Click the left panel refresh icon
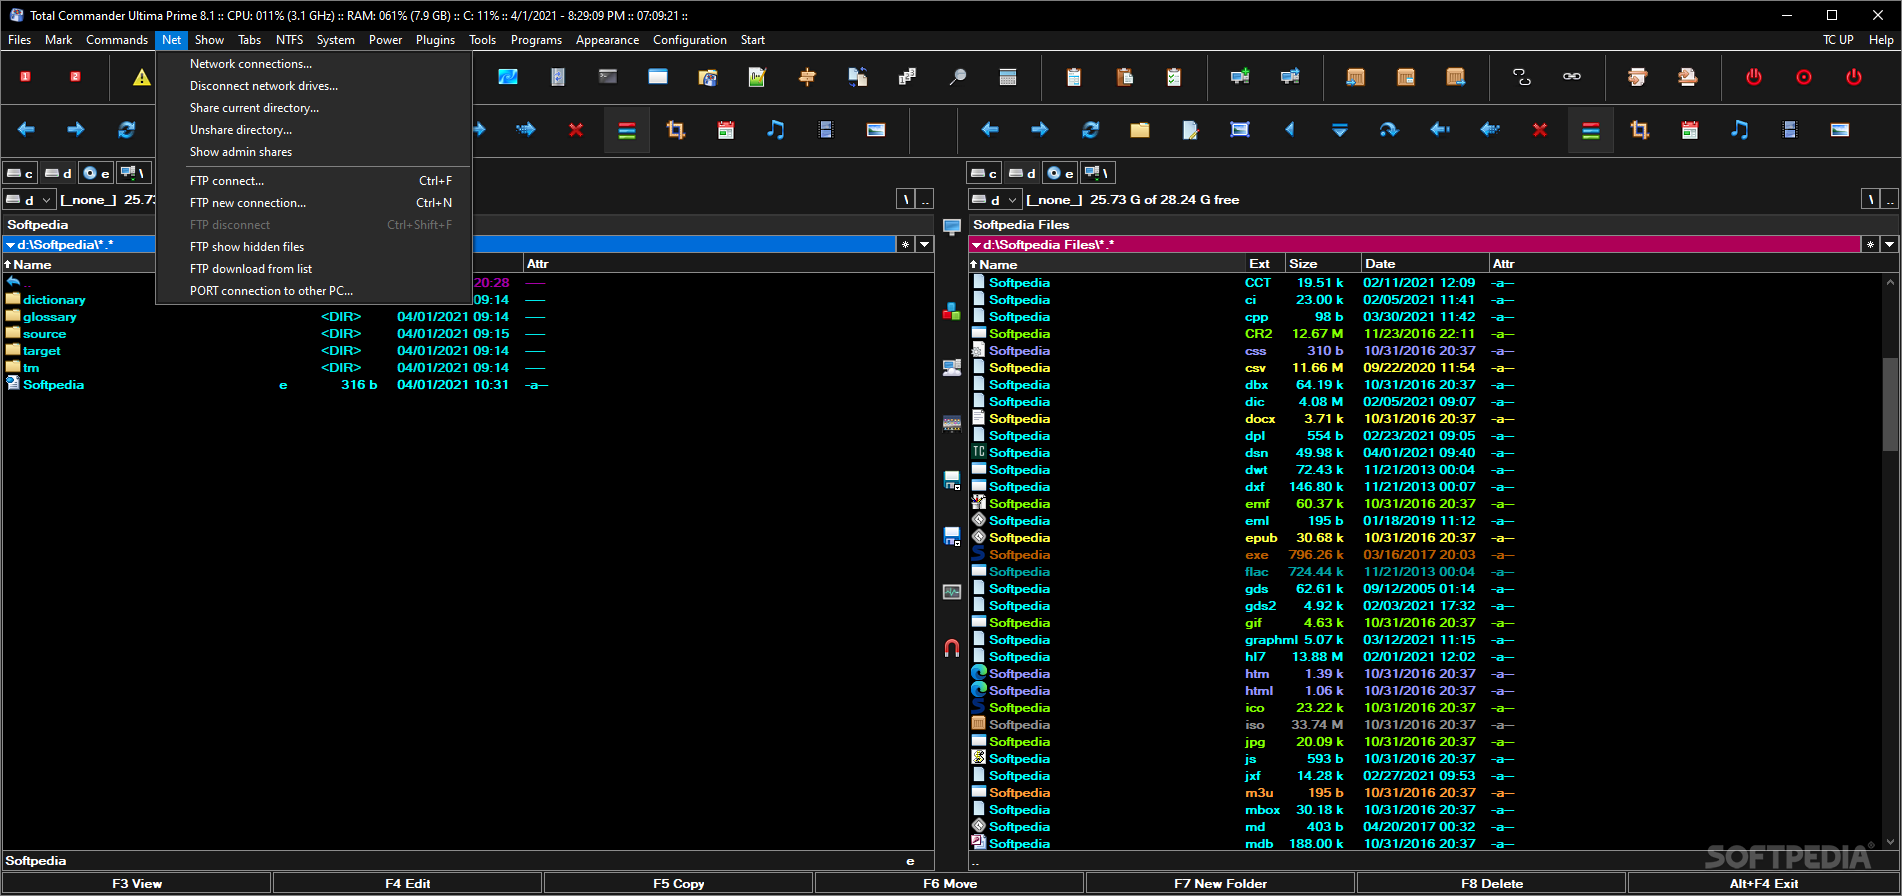This screenshot has width=1902, height=896. point(126,130)
